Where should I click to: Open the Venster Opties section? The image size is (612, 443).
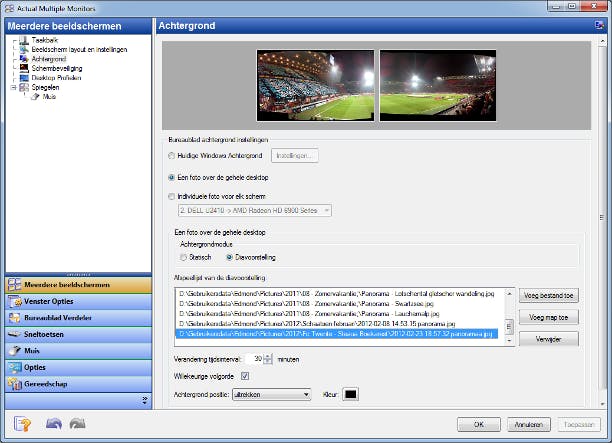tap(78, 301)
